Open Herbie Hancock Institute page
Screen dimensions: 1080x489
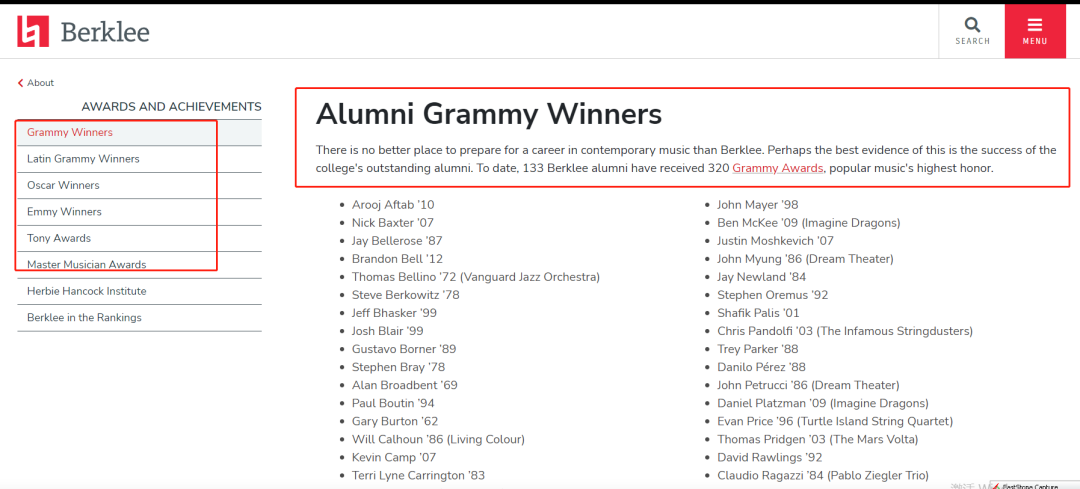pos(87,292)
